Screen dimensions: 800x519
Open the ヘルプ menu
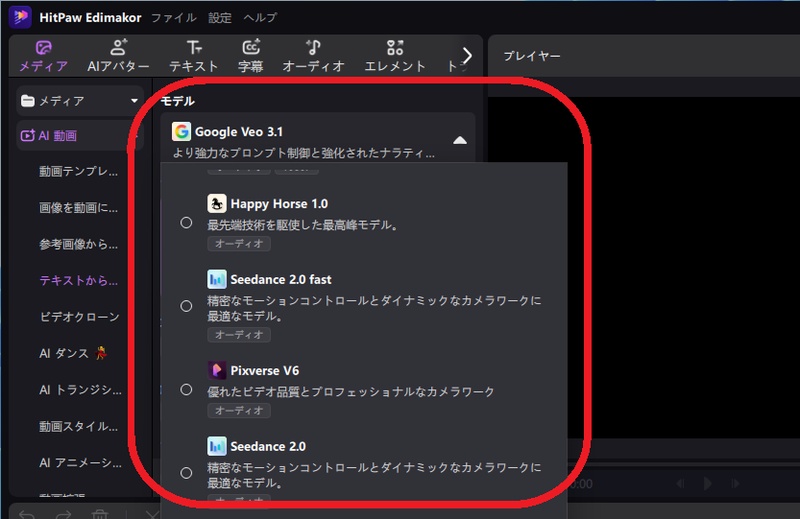pos(260,18)
